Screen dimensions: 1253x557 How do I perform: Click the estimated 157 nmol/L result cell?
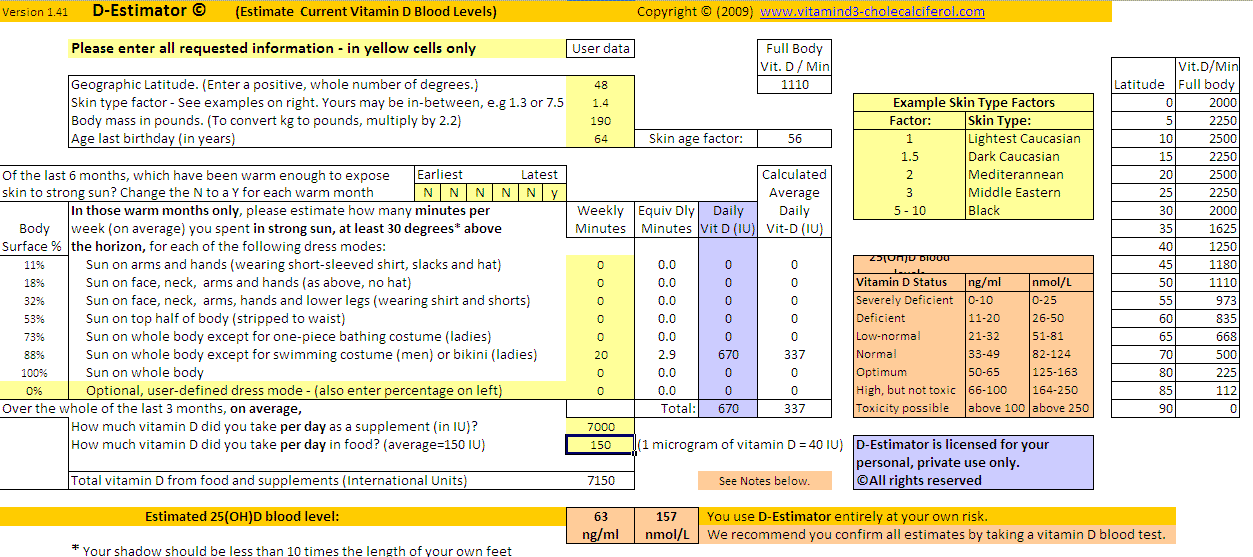click(666, 526)
